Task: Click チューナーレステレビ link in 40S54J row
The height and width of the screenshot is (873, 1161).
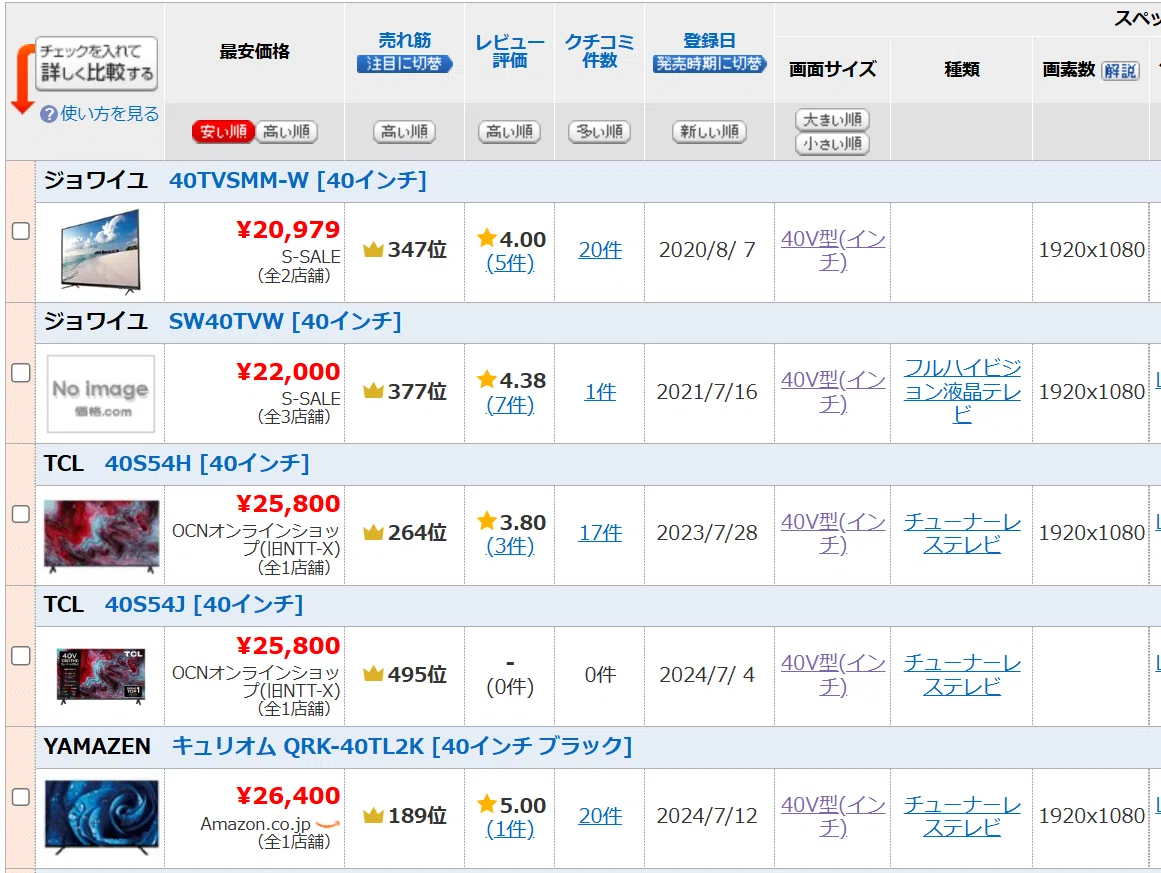Action: click(963, 675)
